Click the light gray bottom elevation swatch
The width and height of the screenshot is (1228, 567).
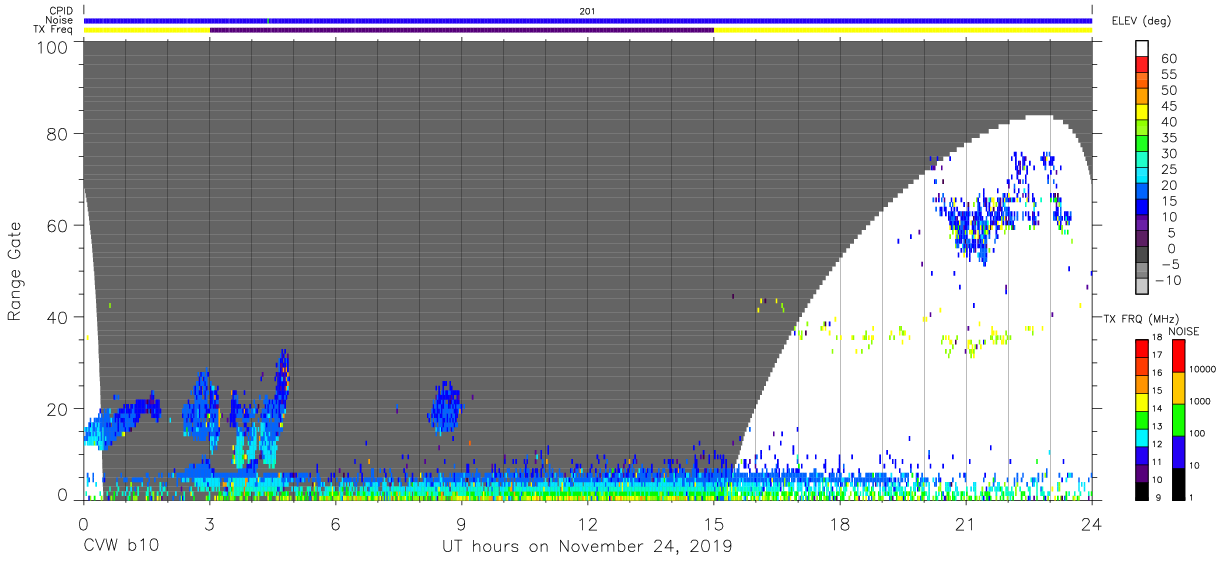[x=1142, y=288]
